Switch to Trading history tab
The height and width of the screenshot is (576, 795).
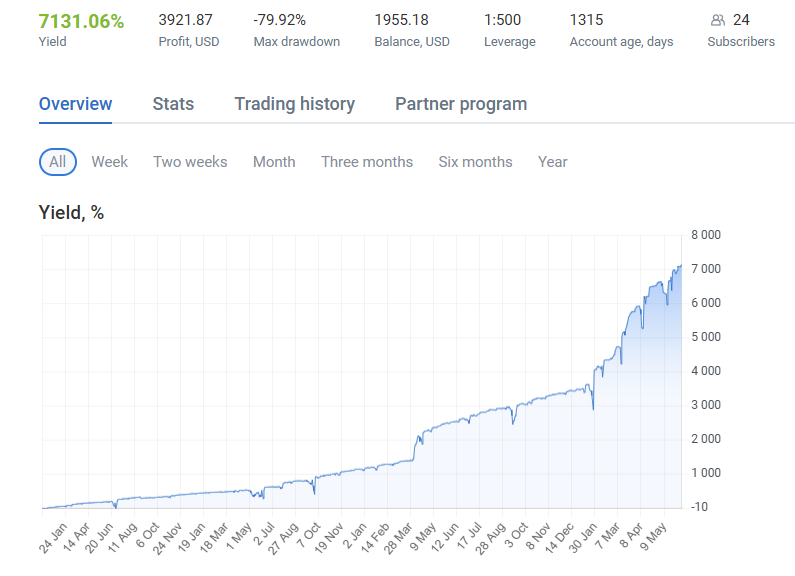[x=295, y=104]
